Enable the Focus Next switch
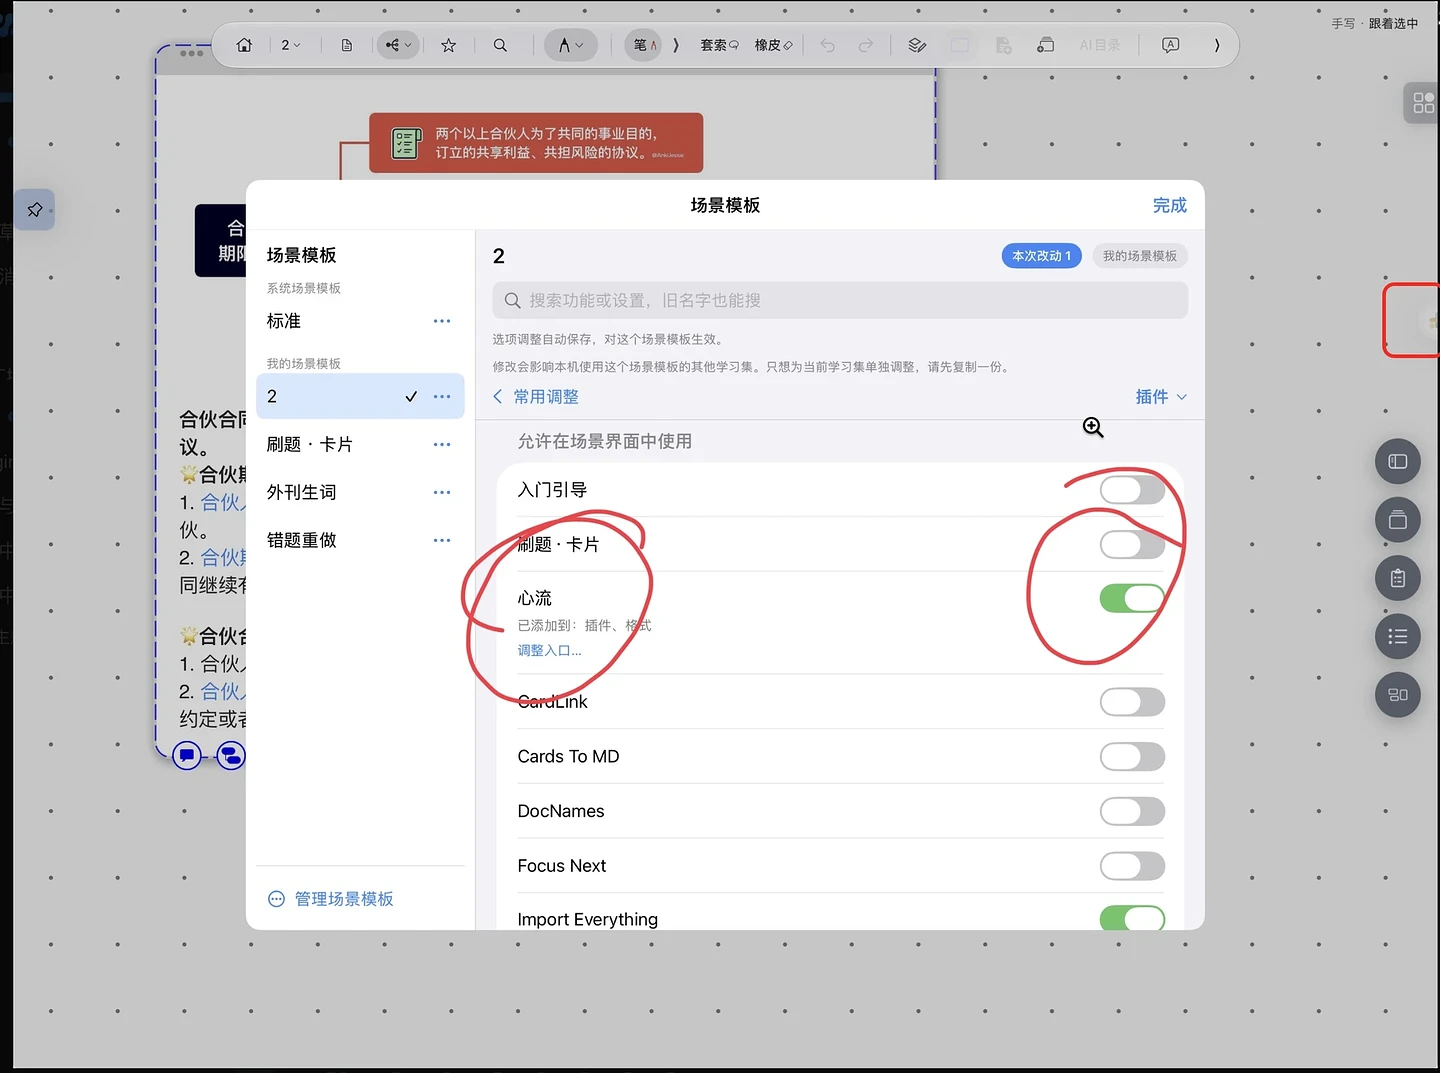 coord(1132,866)
